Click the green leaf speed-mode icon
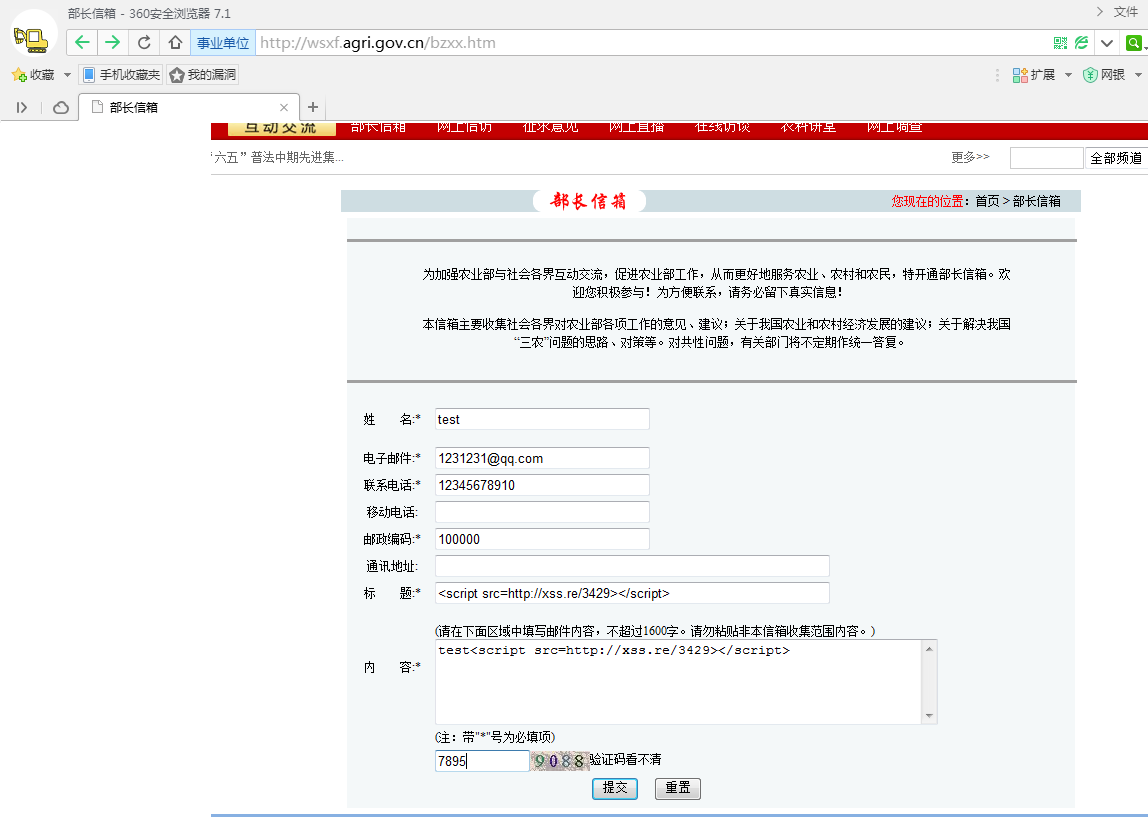1148x817 pixels. [1081, 43]
